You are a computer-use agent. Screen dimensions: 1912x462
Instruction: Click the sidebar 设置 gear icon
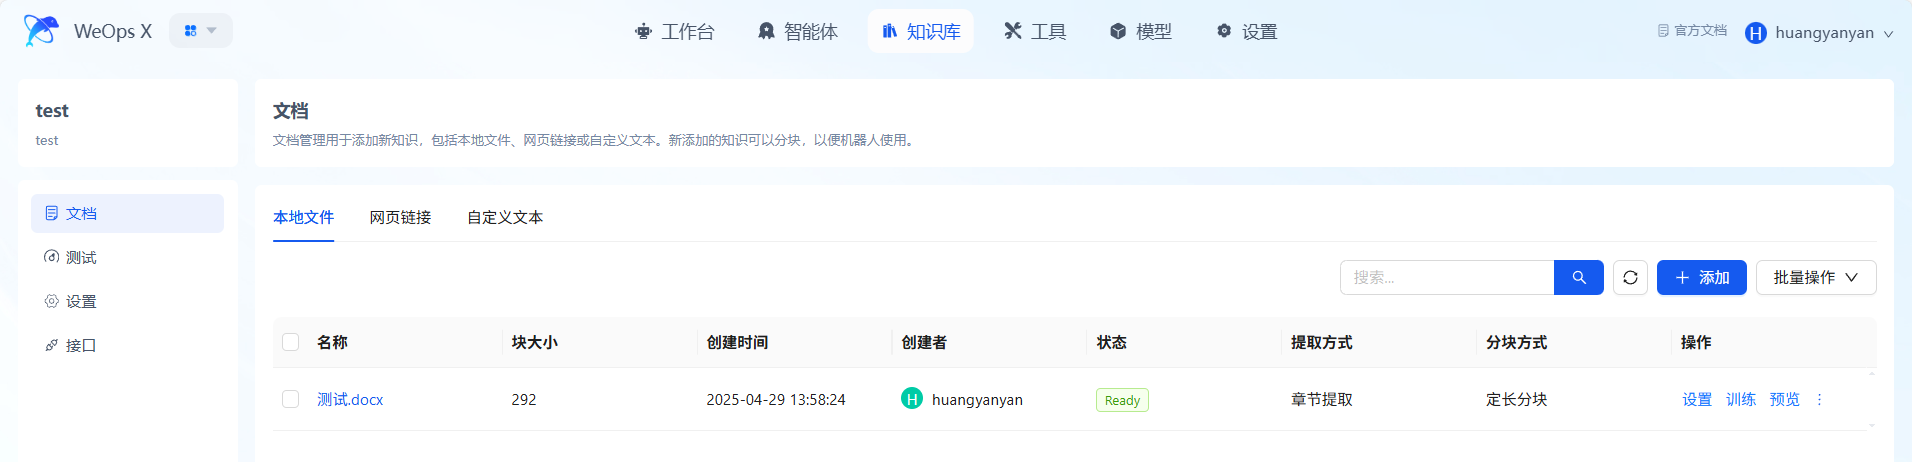(x=51, y=301)
